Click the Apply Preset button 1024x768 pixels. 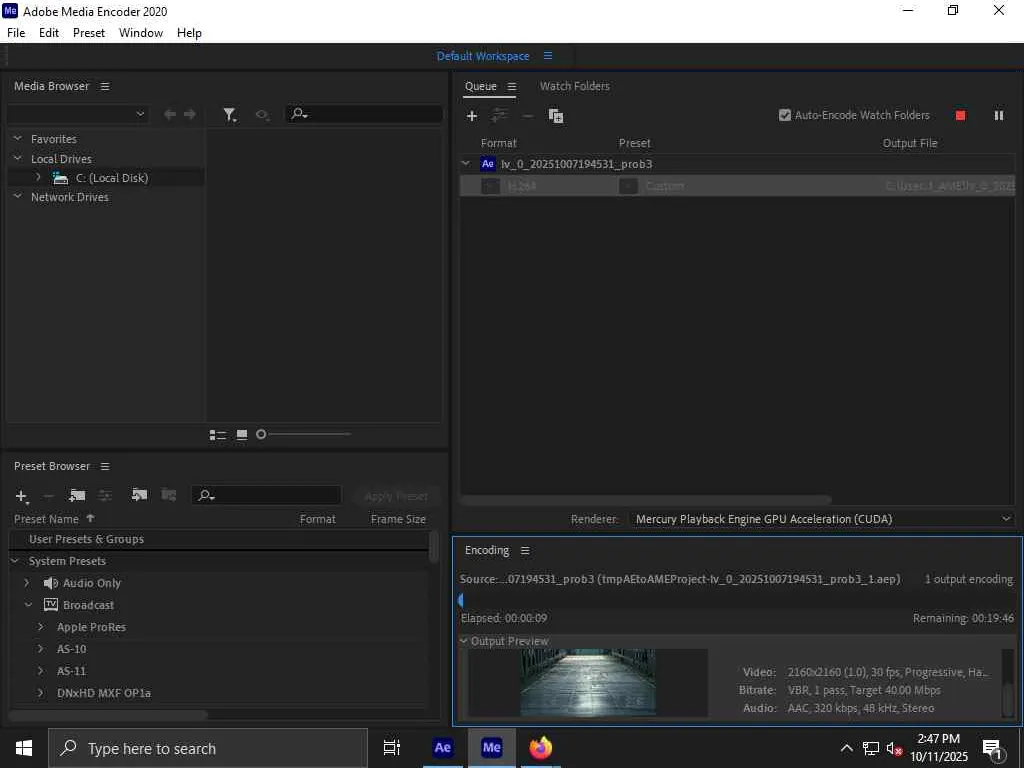click(396, 497)
